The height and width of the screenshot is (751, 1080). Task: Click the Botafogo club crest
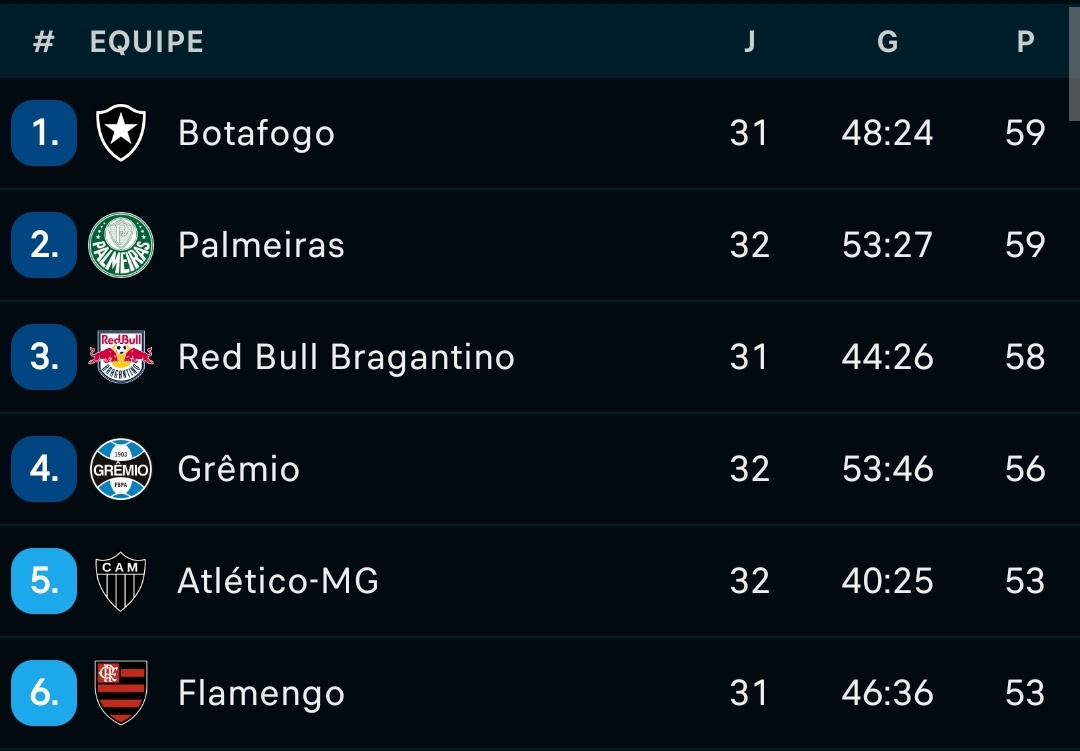click(121, 134)
